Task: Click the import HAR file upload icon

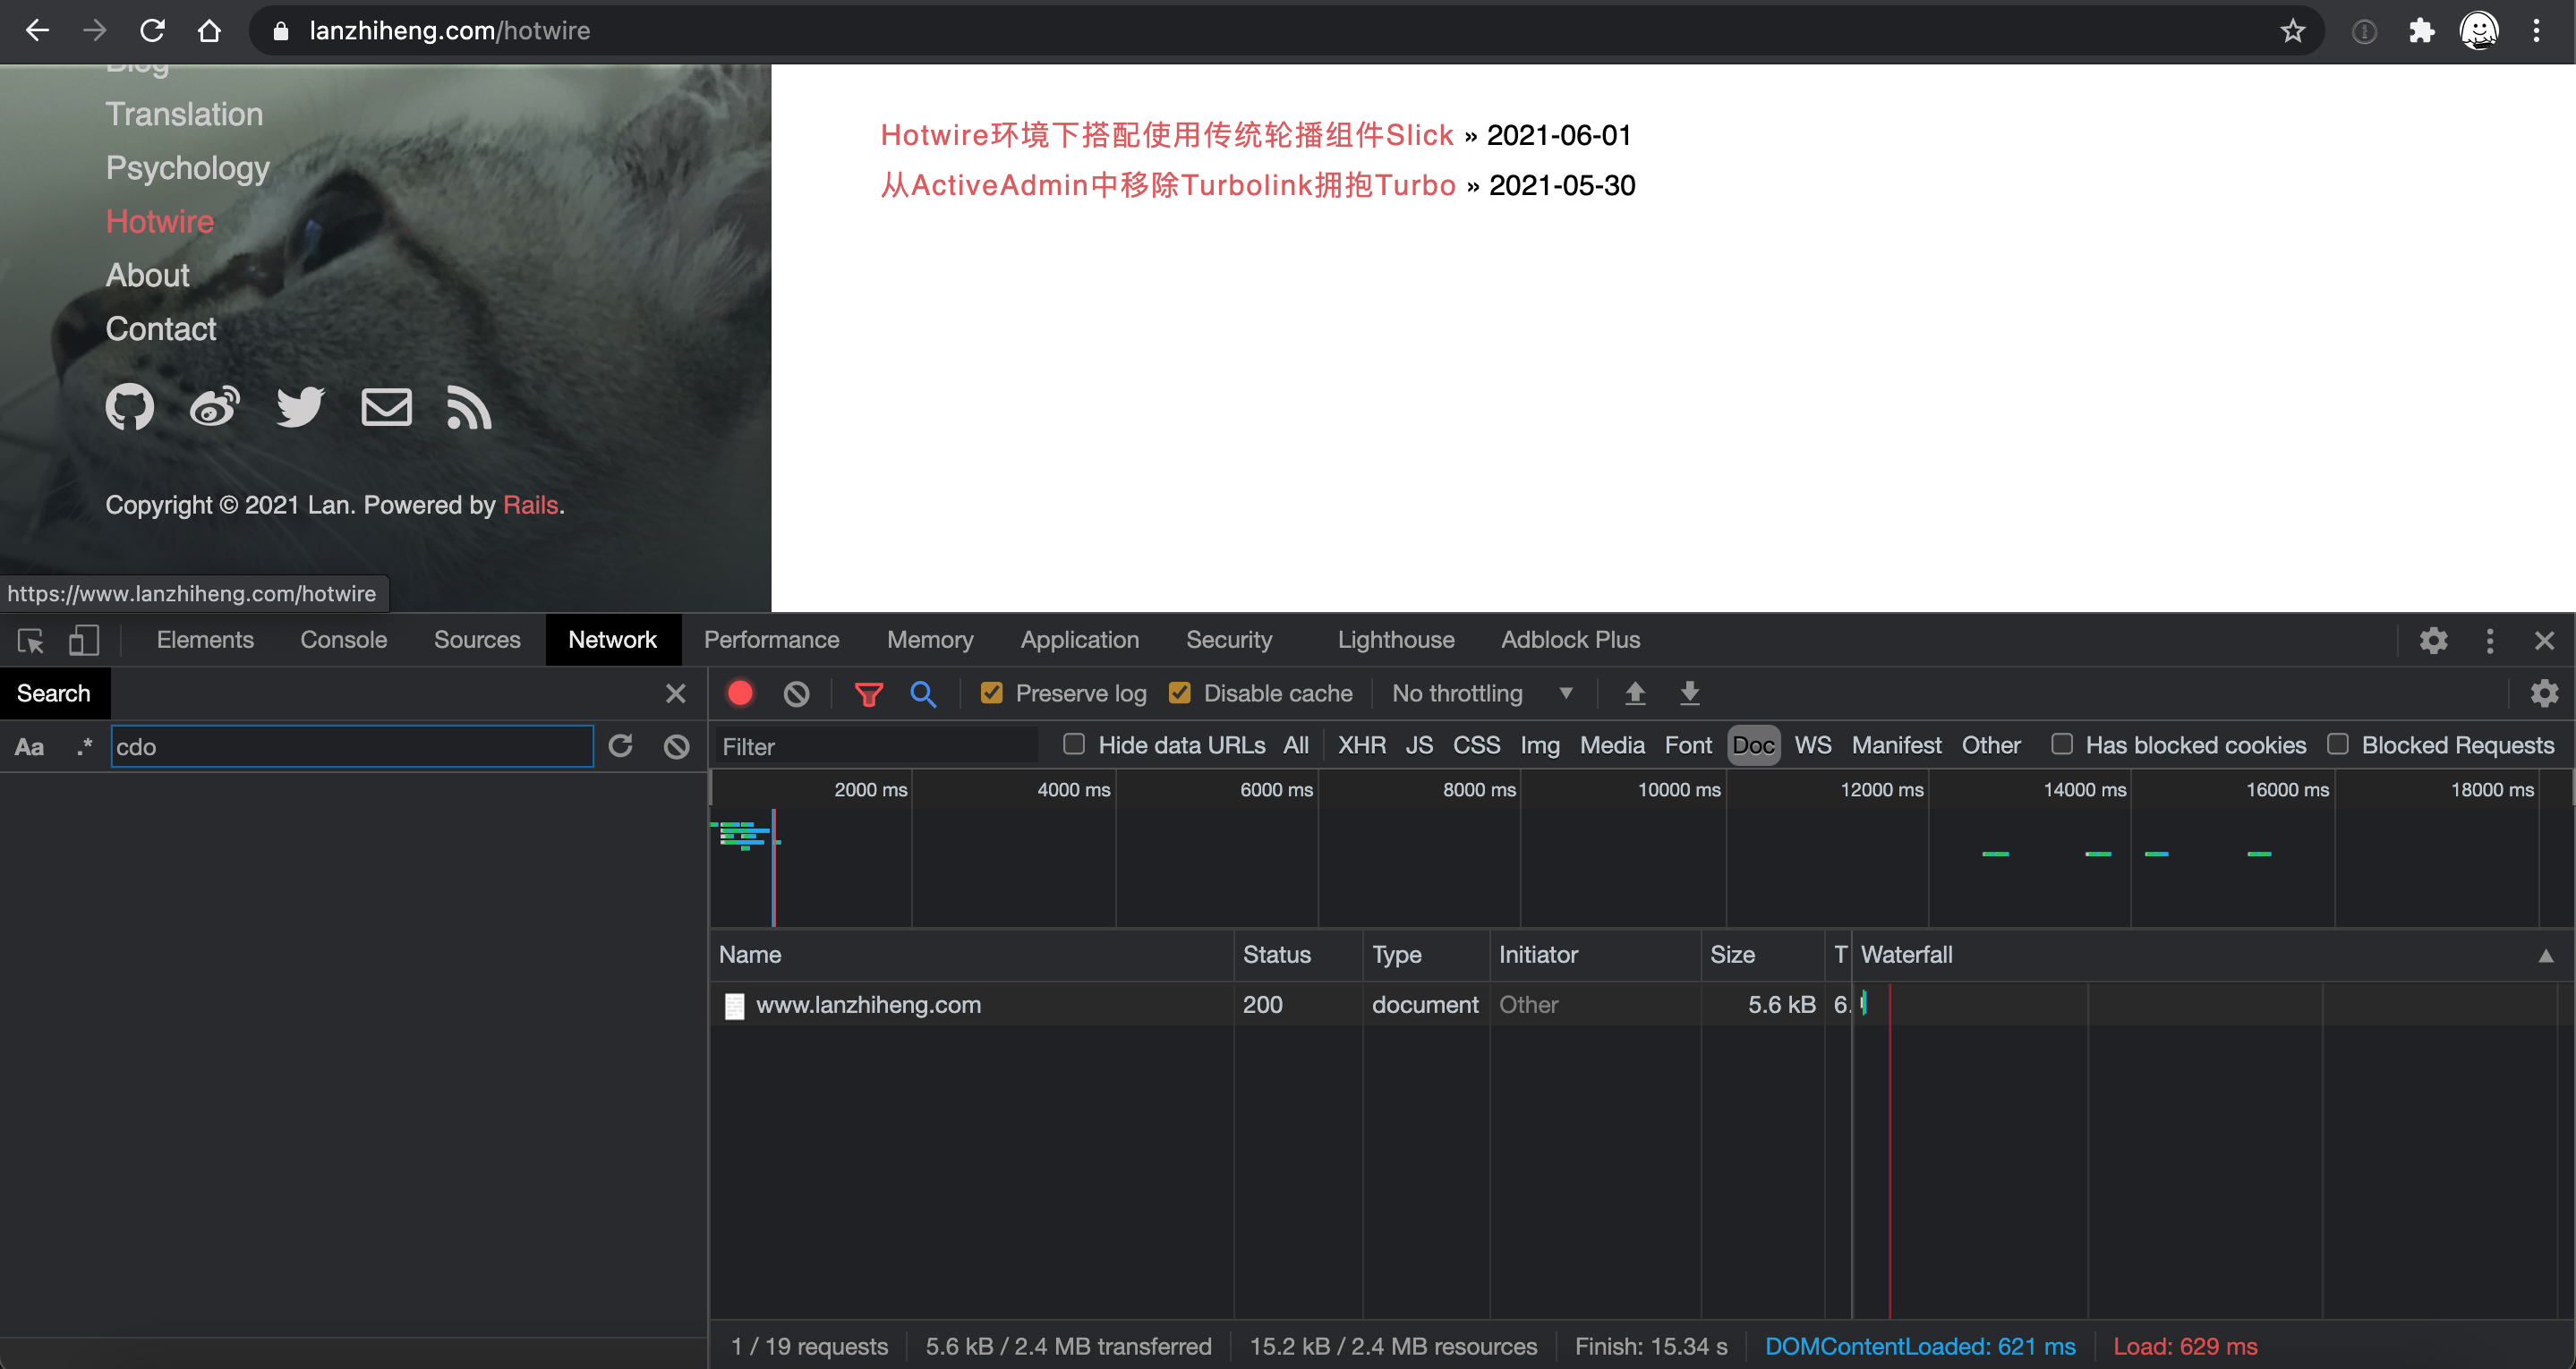Action: pyautogui.click(x=1634, y=693)
